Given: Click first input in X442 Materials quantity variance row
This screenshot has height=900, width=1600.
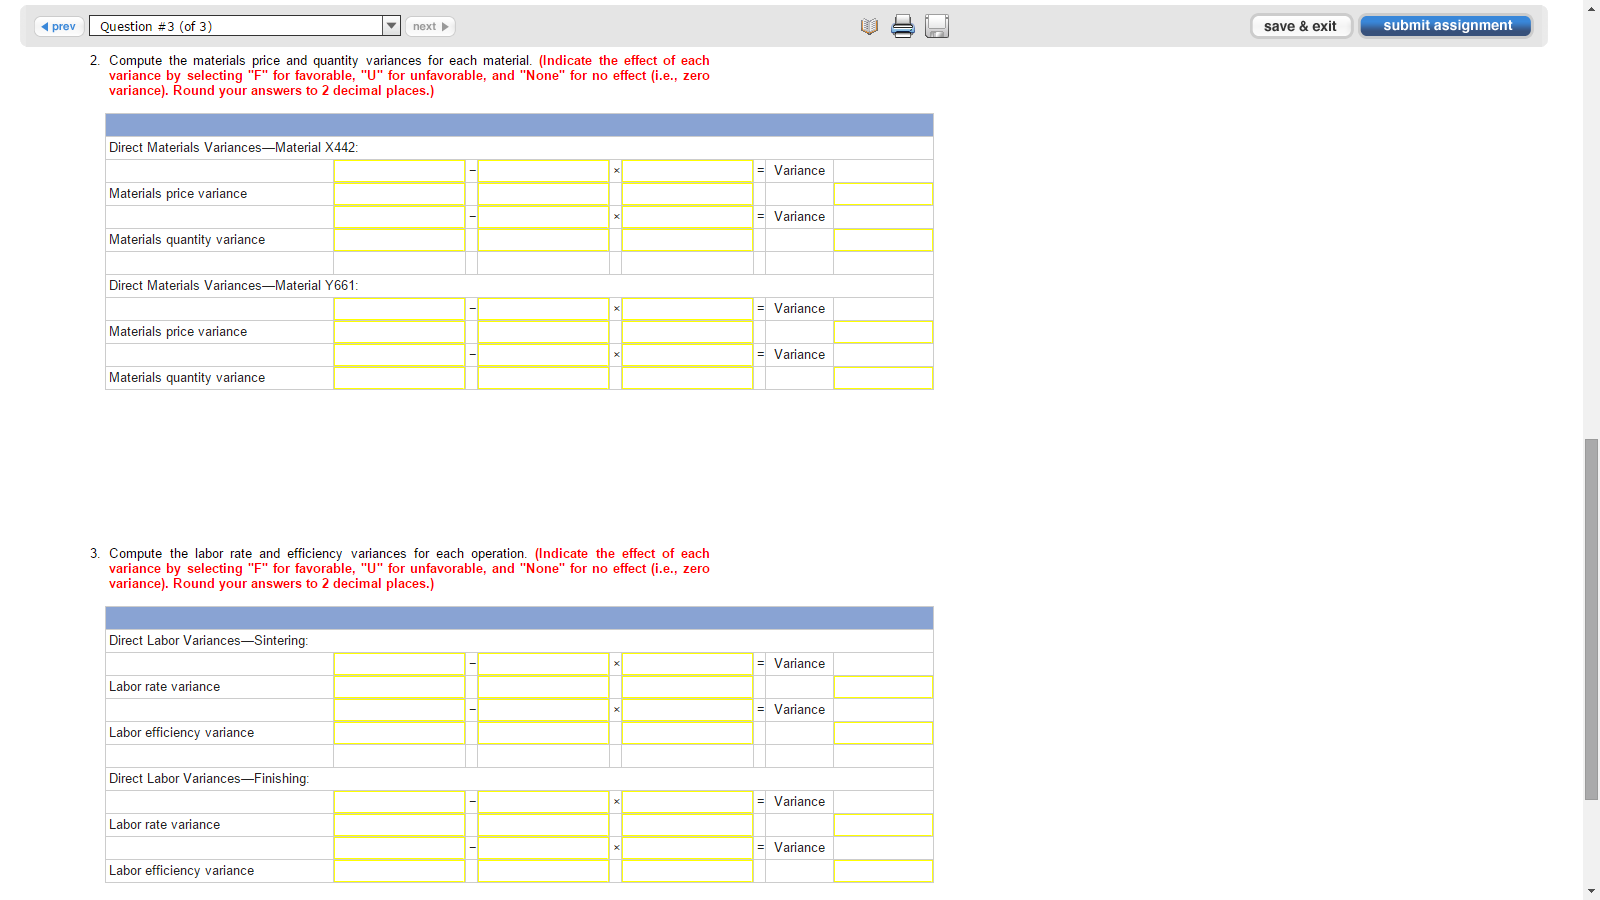Looking at the screenshot, I should 399,240.
